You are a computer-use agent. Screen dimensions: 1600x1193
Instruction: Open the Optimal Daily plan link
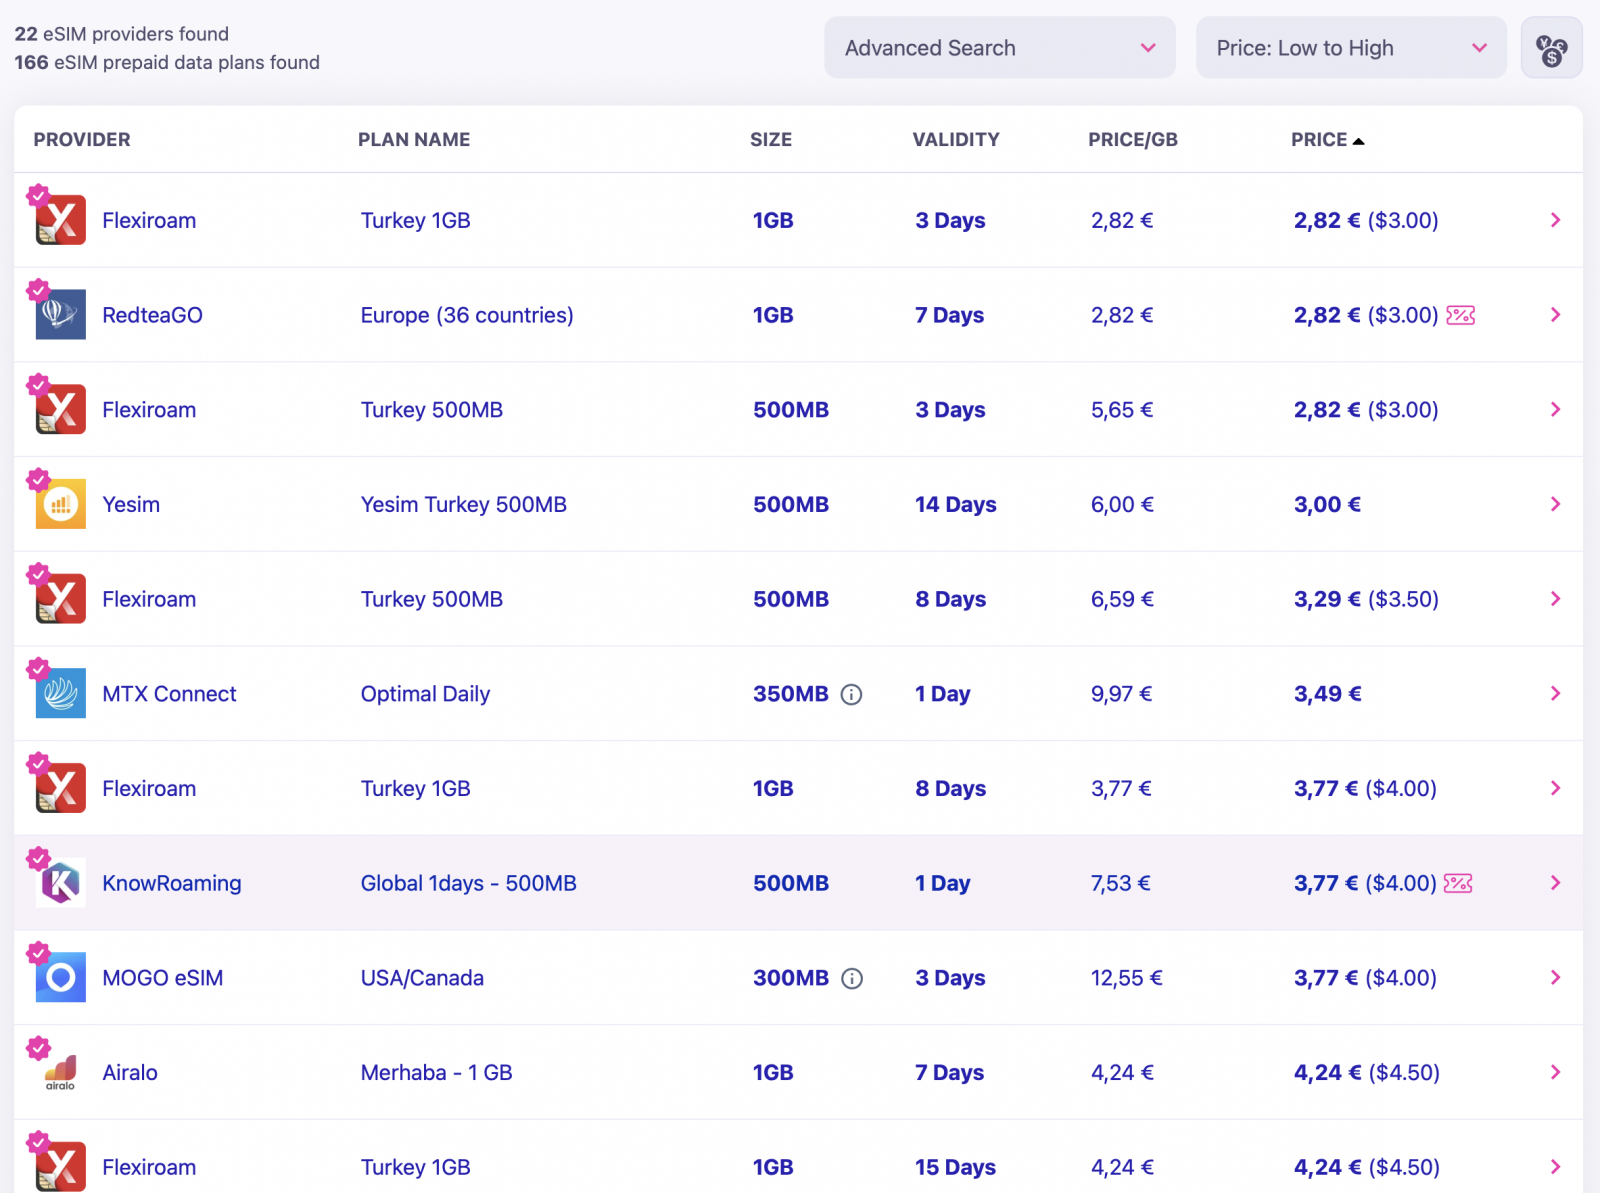point(425,694)
